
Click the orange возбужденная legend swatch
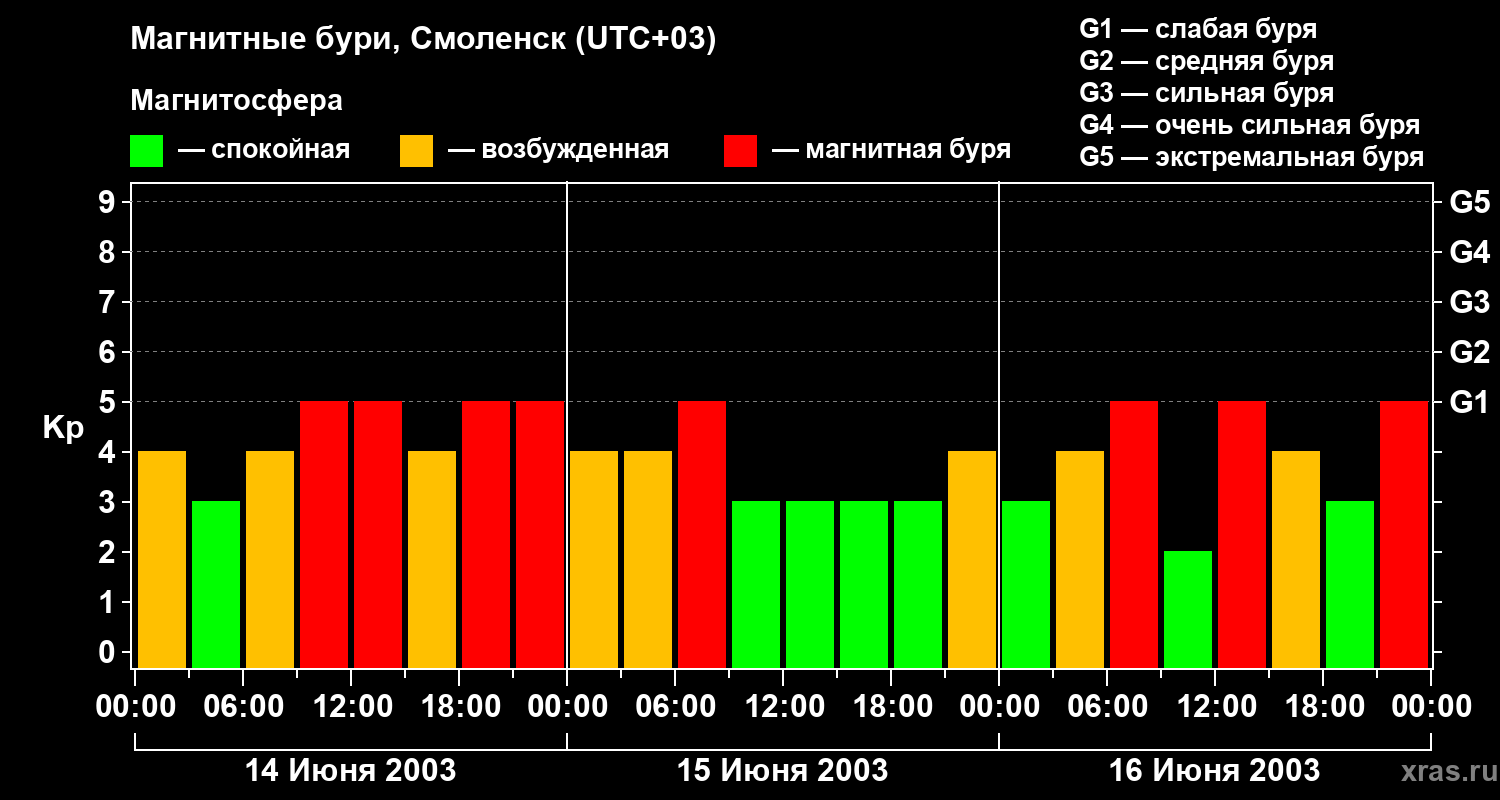click(416, 151)
